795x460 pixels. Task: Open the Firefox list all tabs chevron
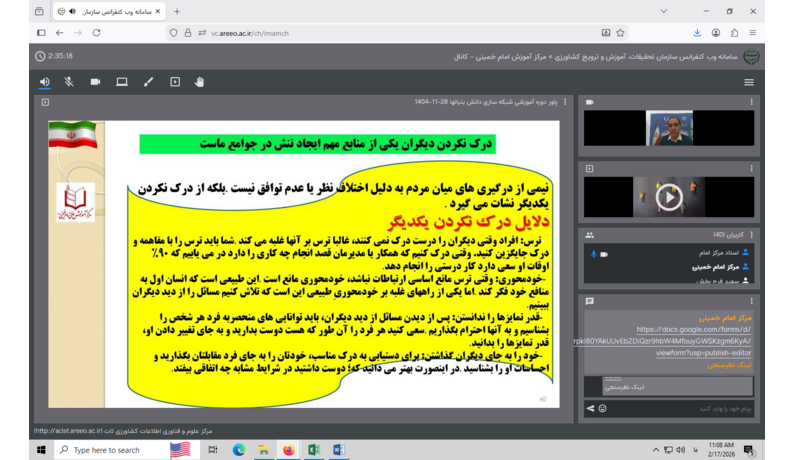point(663,11)
